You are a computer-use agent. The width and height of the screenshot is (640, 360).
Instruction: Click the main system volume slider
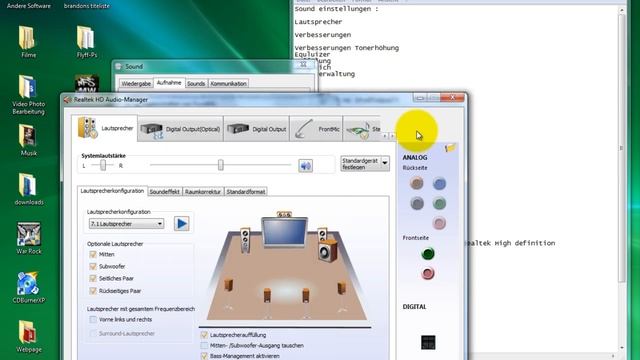coord(220,165)
